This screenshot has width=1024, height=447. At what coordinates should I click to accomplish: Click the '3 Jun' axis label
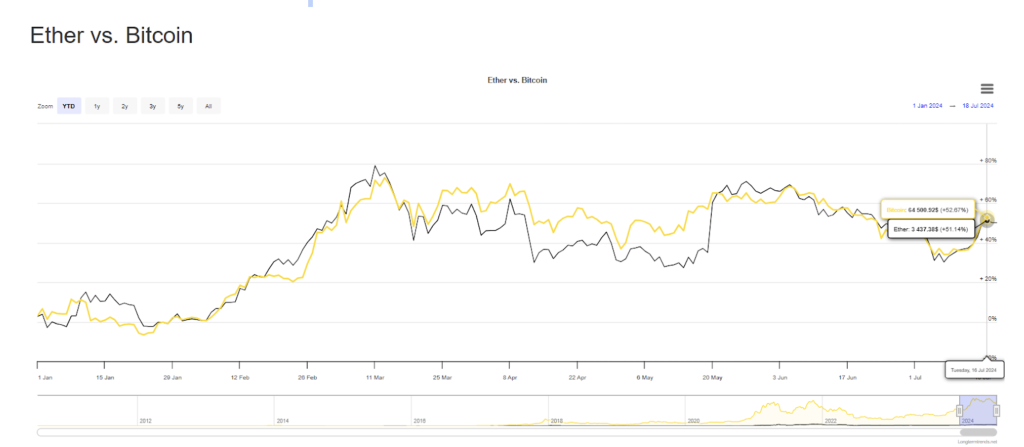click(779, 378)
